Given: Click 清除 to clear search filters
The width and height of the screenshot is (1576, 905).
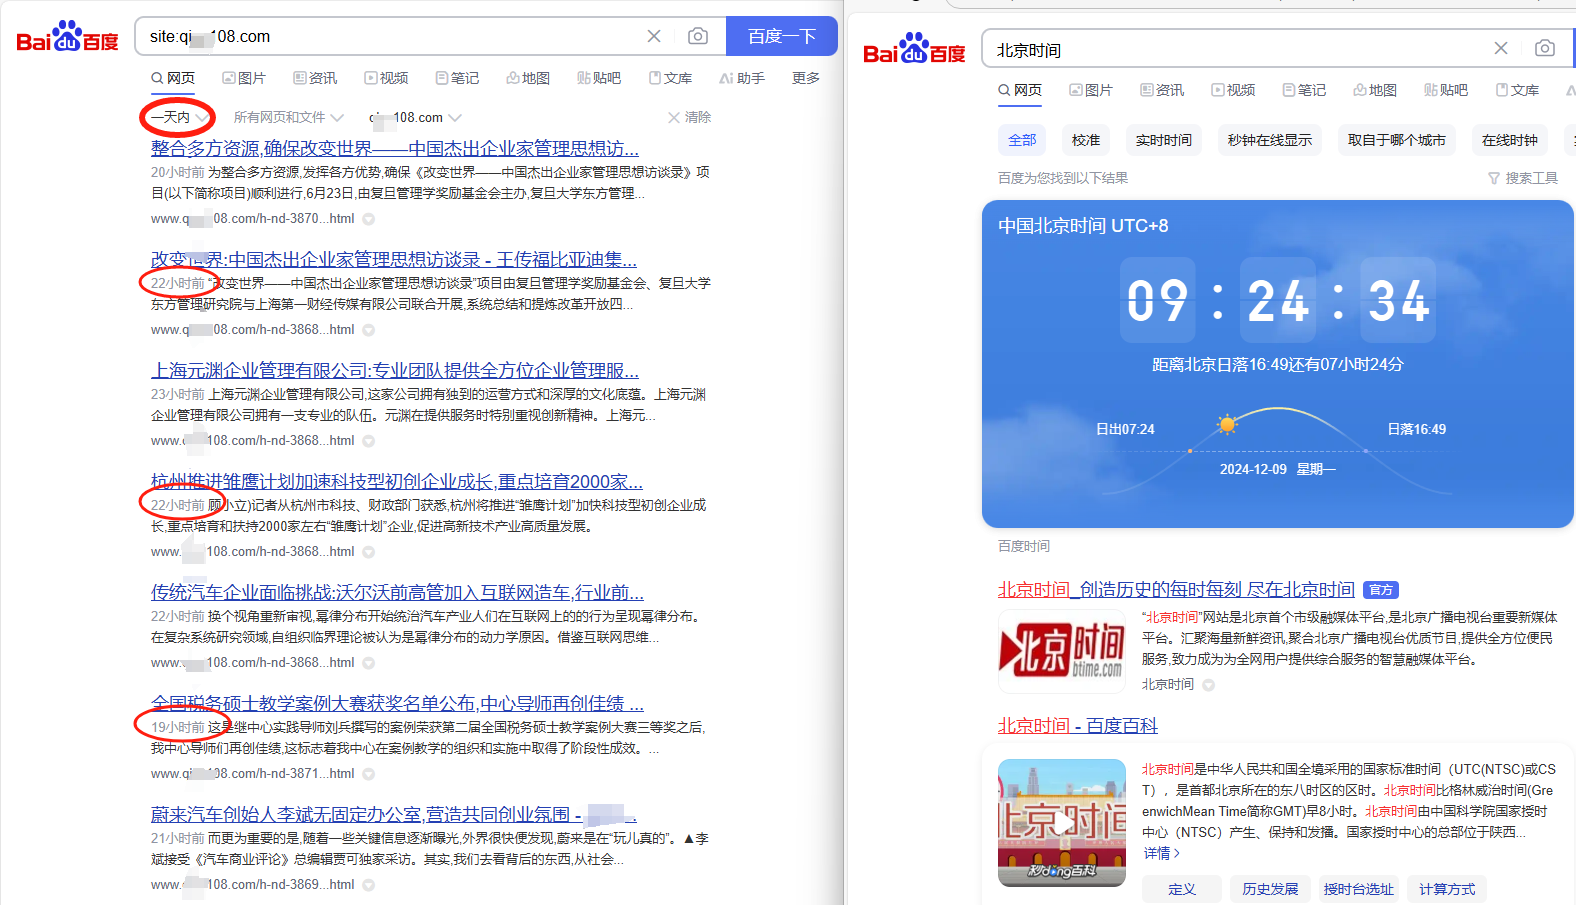Looking at the screenshot, I should (689, 117).
